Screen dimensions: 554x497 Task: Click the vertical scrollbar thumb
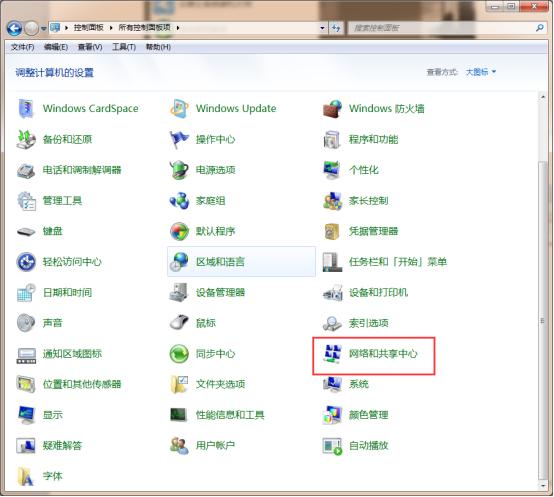point(542,320)
